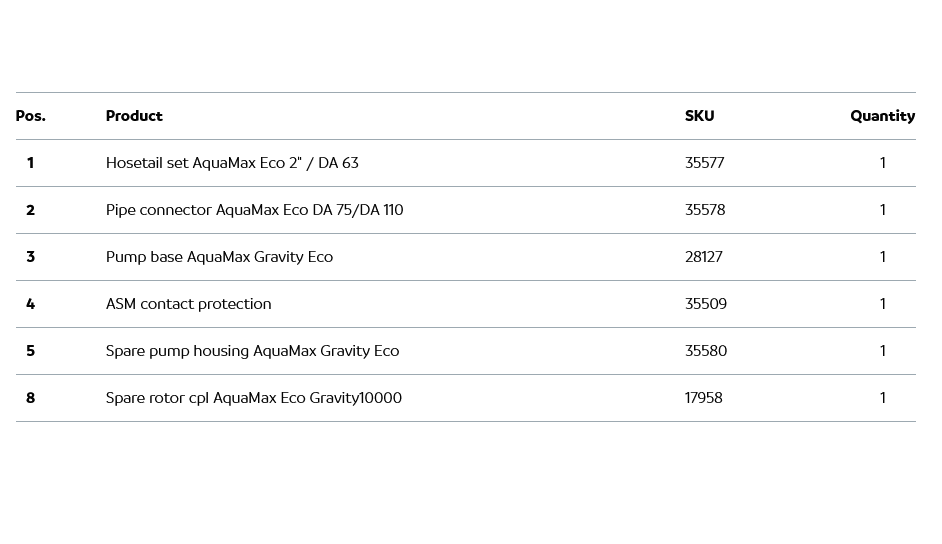Click the Product column header
This screenshot has height=544, width=942.
click(134, 116)
